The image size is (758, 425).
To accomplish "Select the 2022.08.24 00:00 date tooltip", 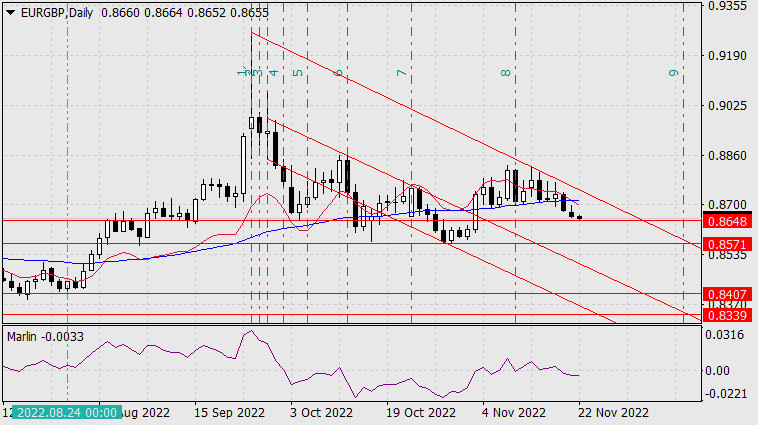I will [67, 412].
